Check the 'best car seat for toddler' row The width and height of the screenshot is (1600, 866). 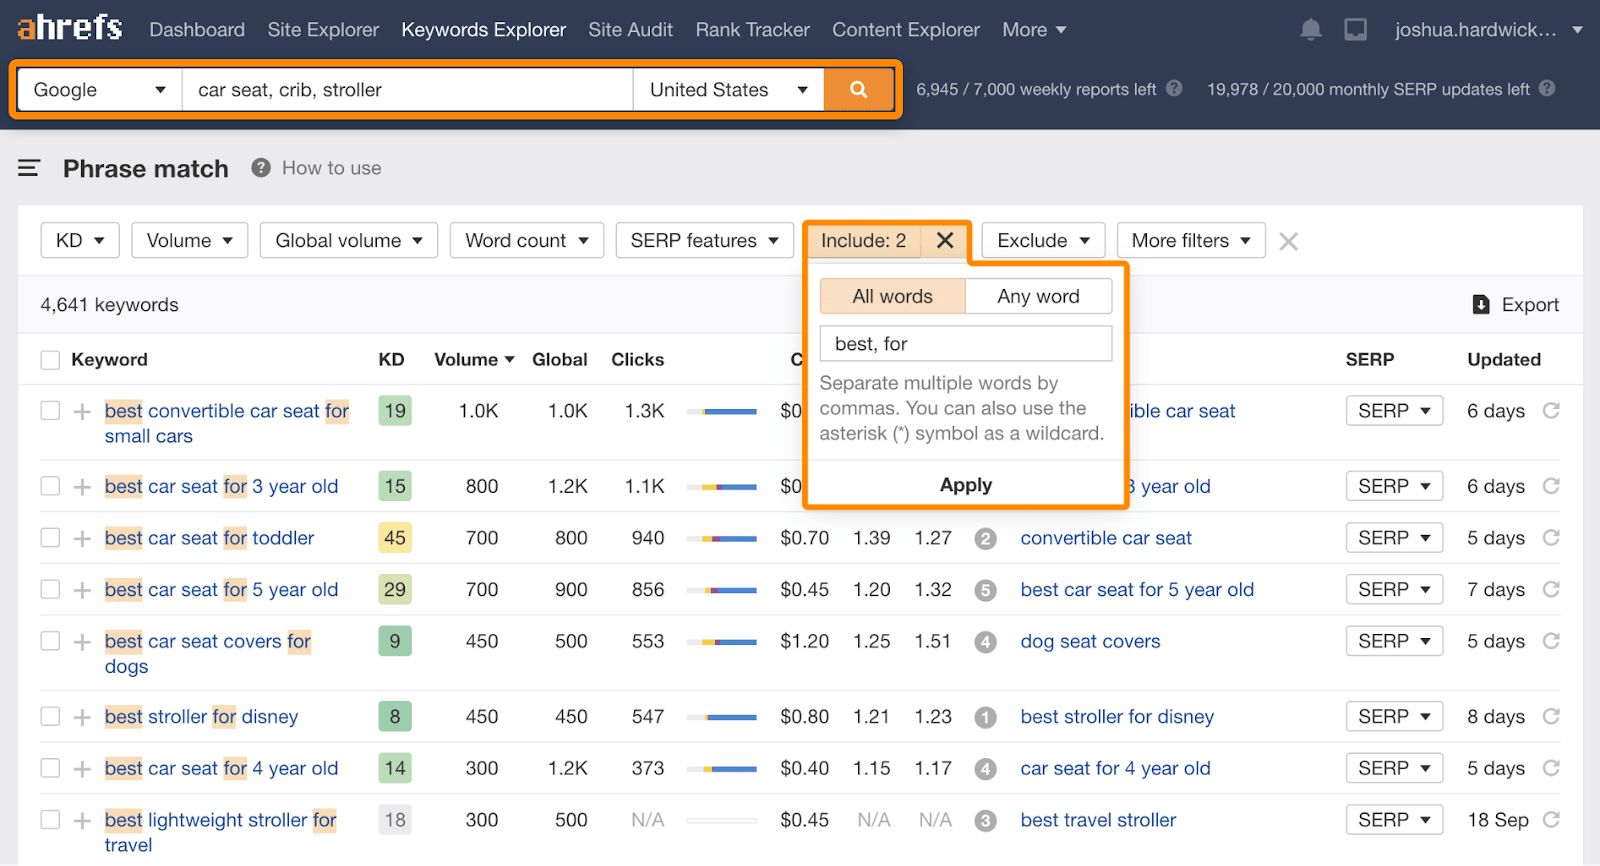pyautogui.click(x=50, y=538)
